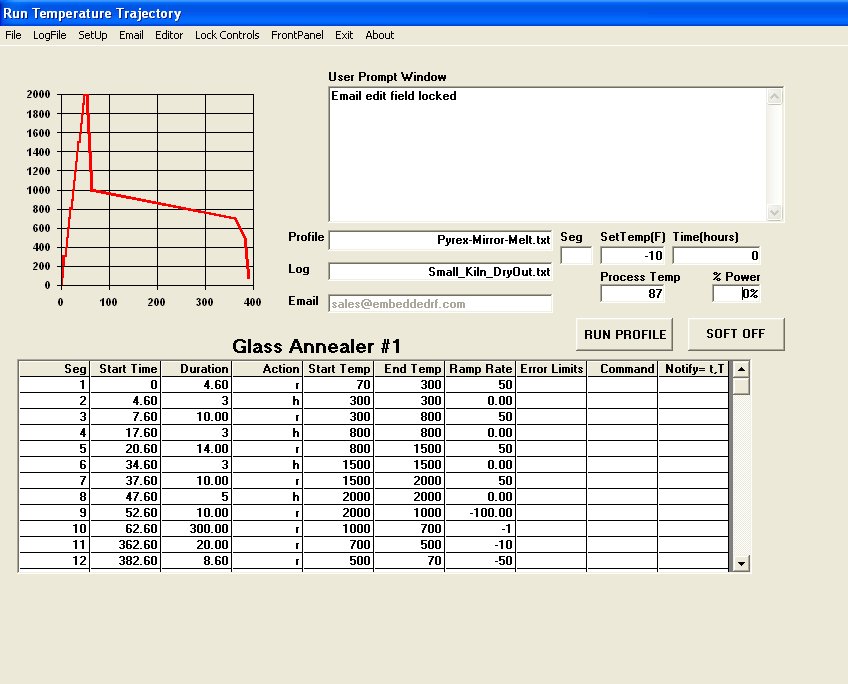
Task: Open the Email menu
Action: 131,35
